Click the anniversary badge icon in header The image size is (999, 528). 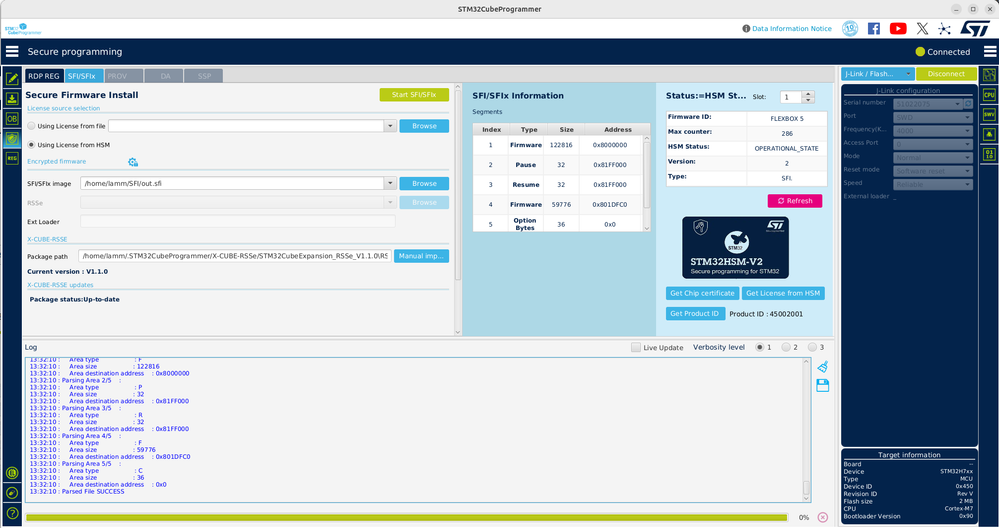click(x=849, y=29)
